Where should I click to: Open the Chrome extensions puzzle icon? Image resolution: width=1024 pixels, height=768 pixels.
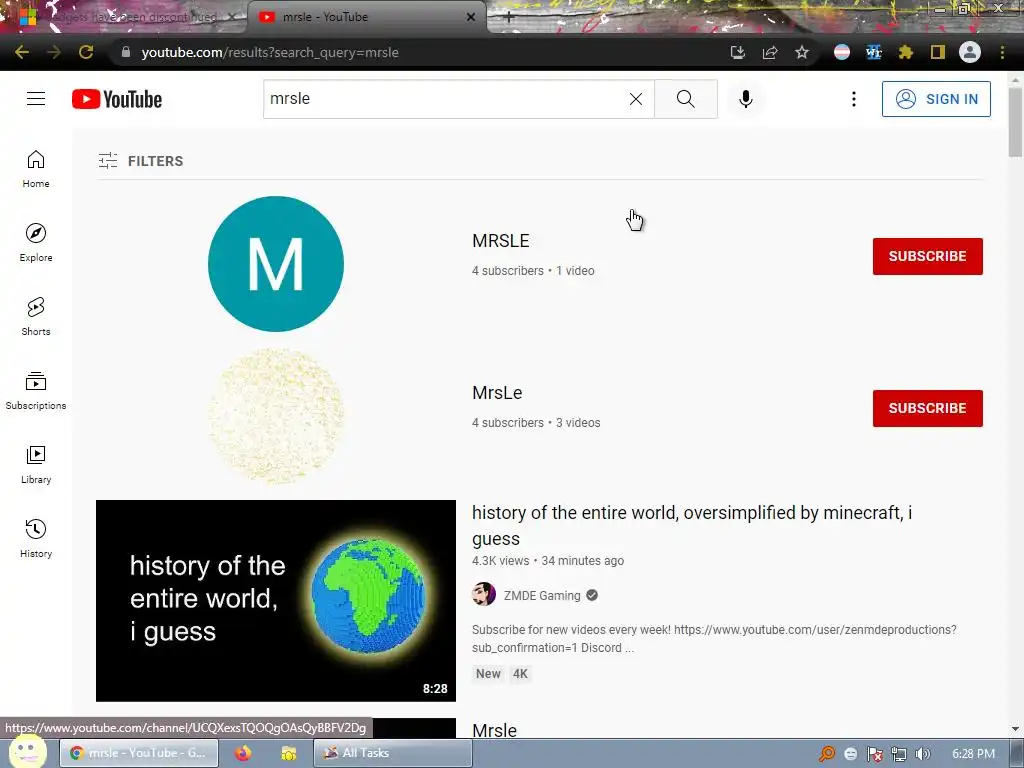pyautogui.click(x=906, y=52)
